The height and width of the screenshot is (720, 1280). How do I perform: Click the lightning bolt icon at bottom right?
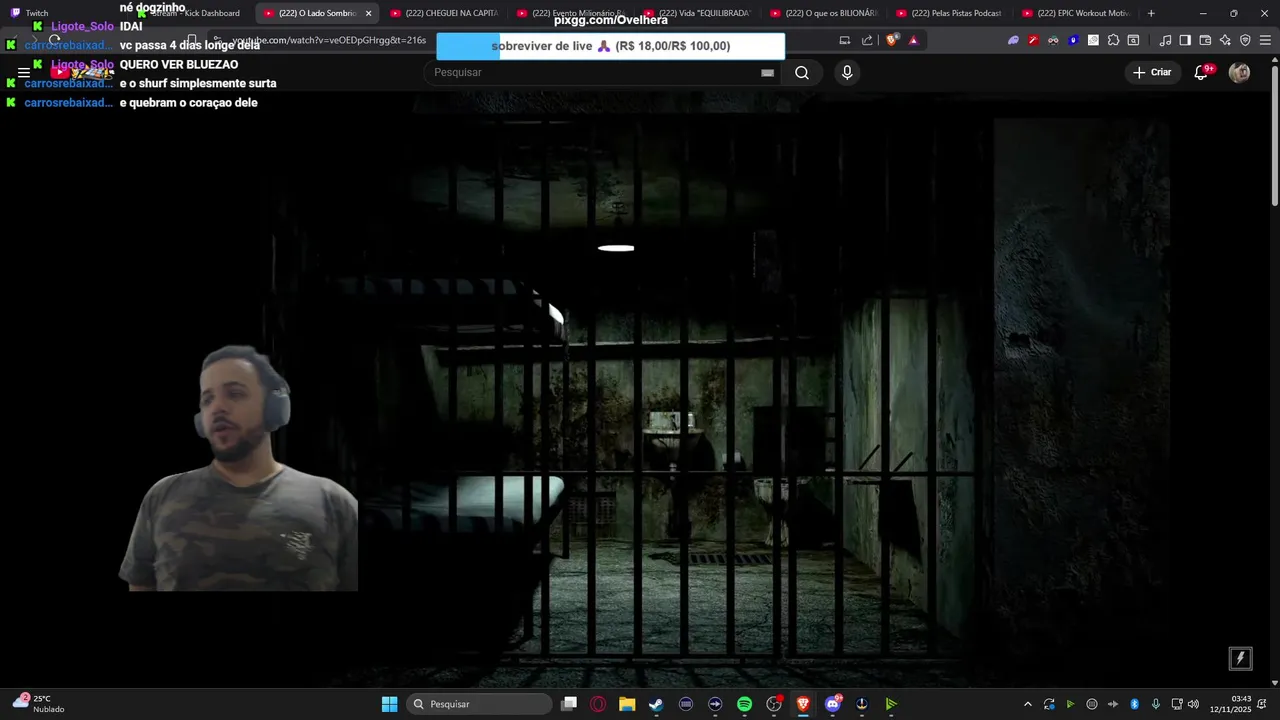(x=1240, y=658)
